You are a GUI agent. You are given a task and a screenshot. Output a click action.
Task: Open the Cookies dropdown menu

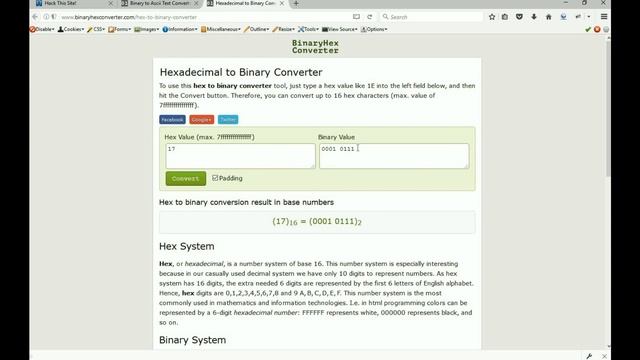click(x=71, y=29)
